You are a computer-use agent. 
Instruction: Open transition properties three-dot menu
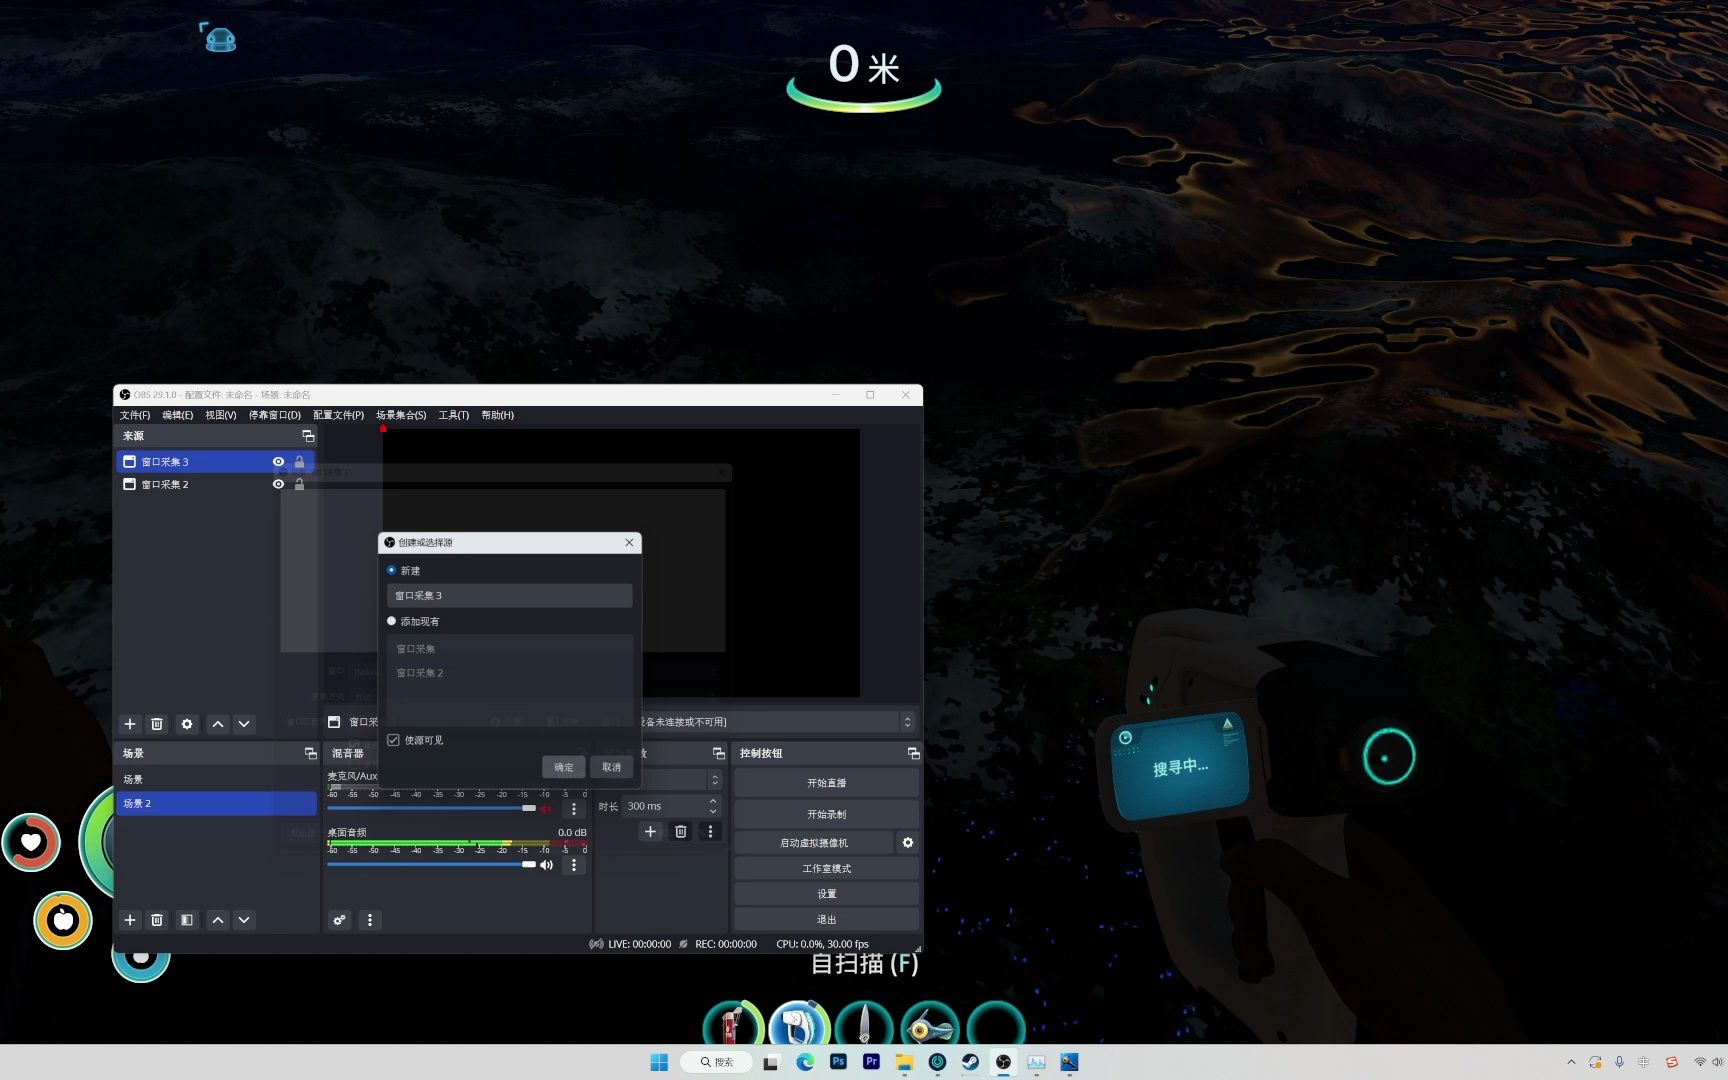point(711,832)
